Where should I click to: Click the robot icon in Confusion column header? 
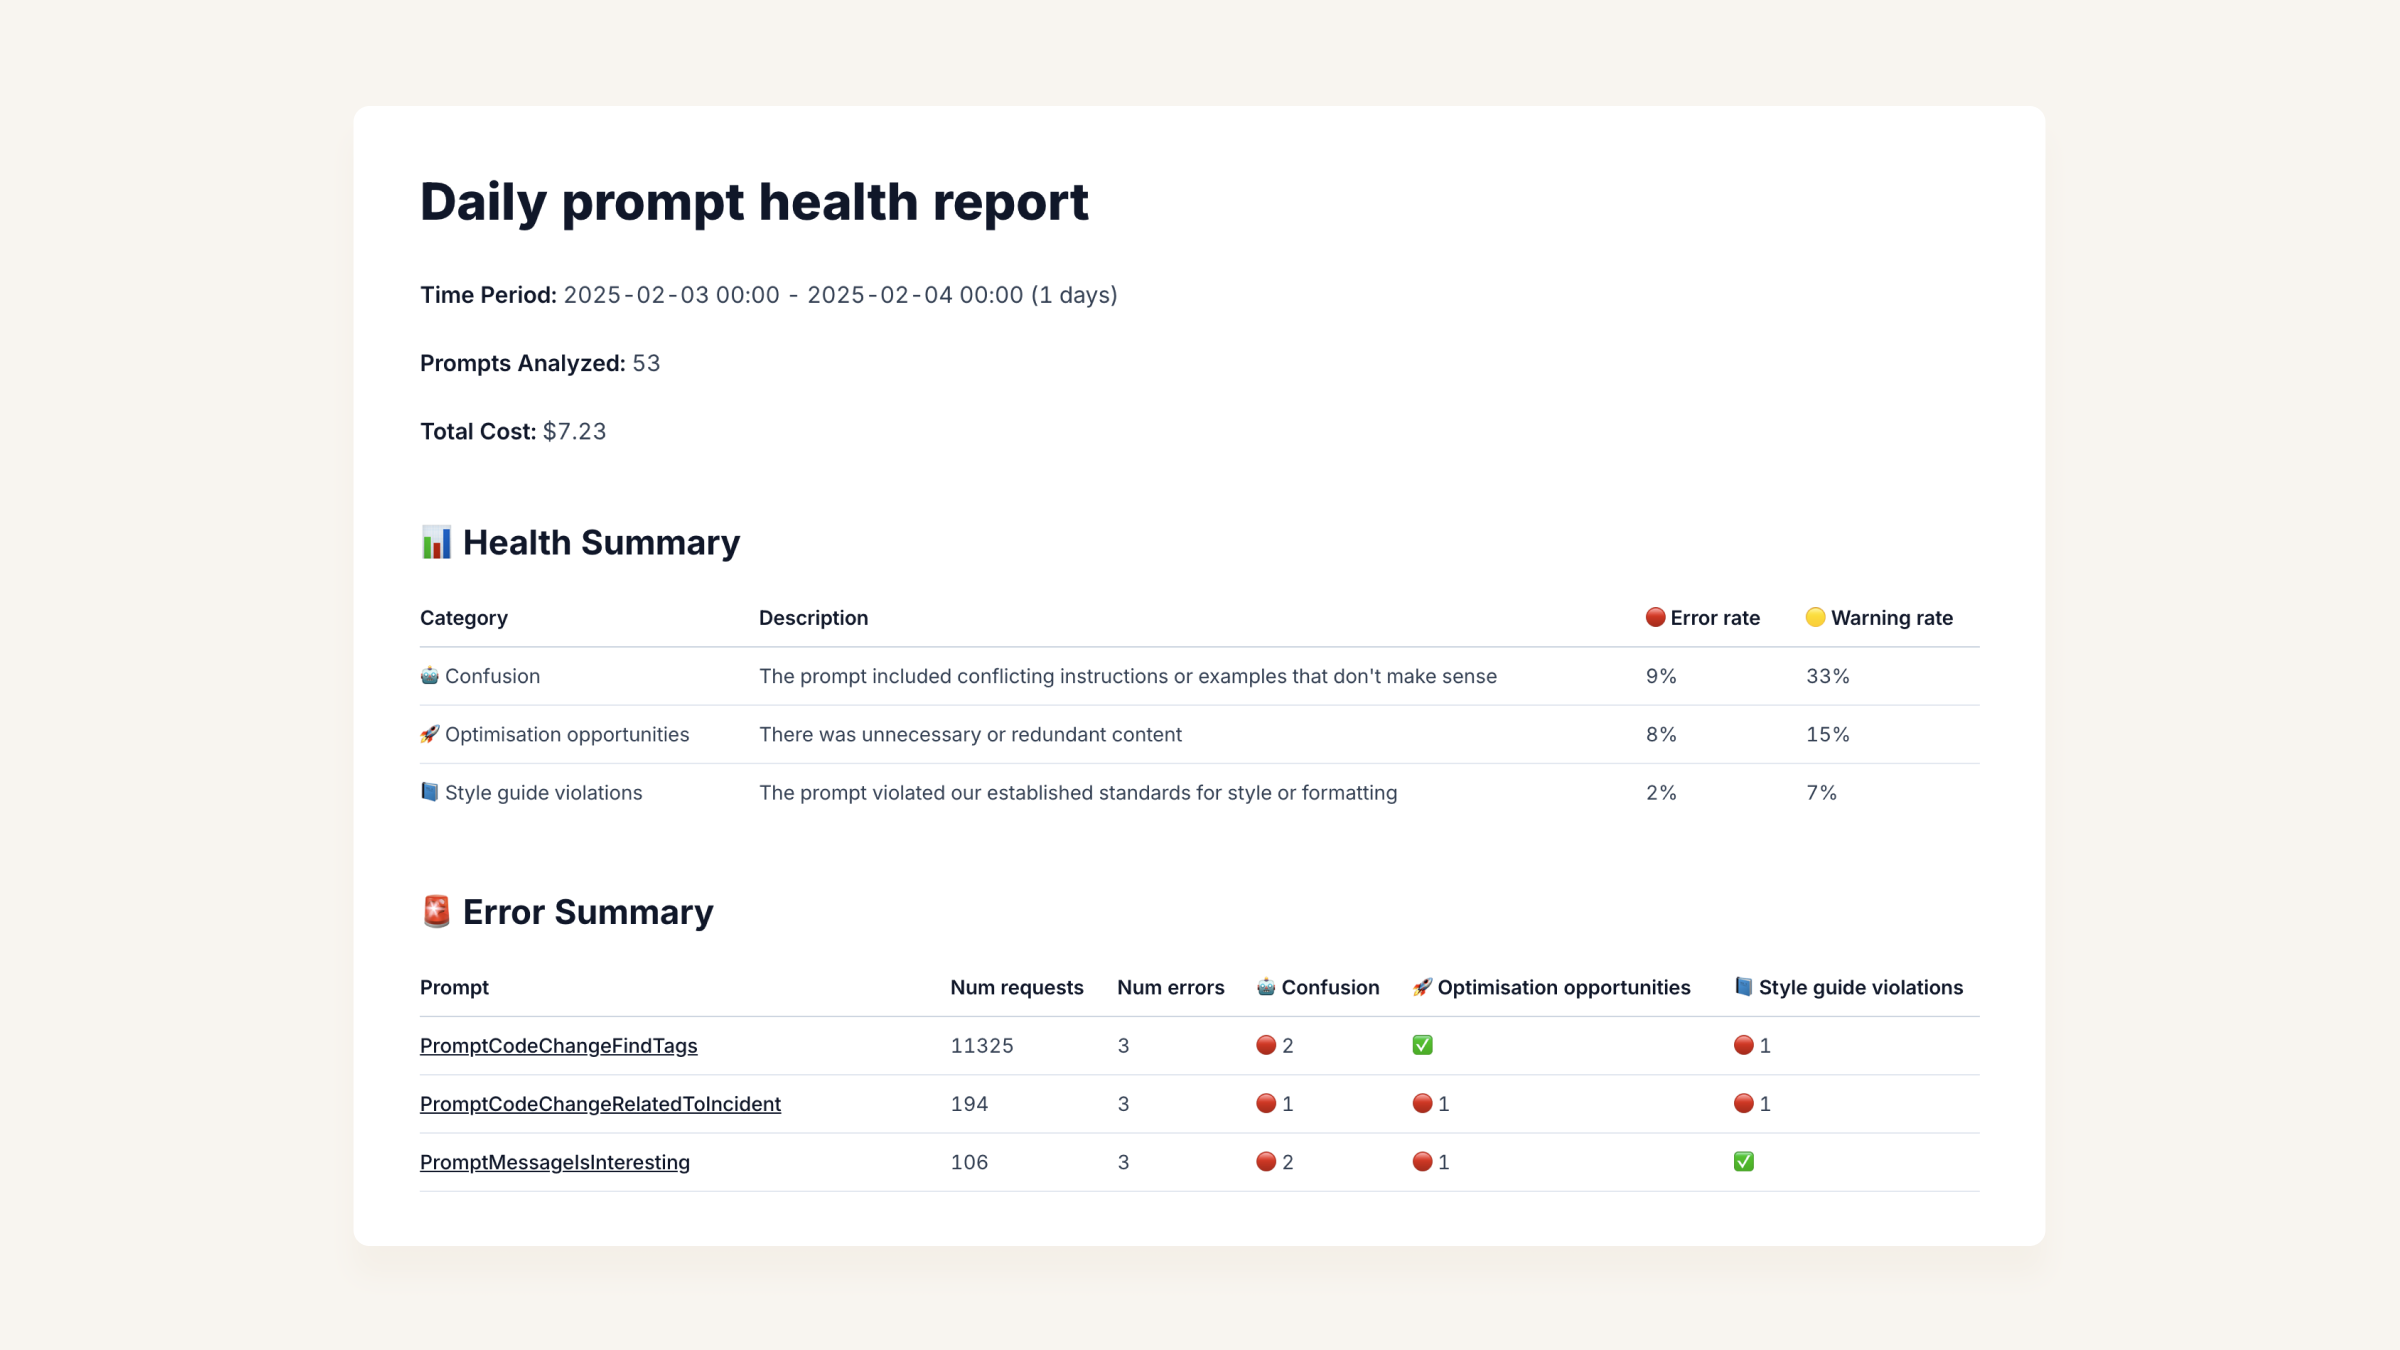[1266, 986]
